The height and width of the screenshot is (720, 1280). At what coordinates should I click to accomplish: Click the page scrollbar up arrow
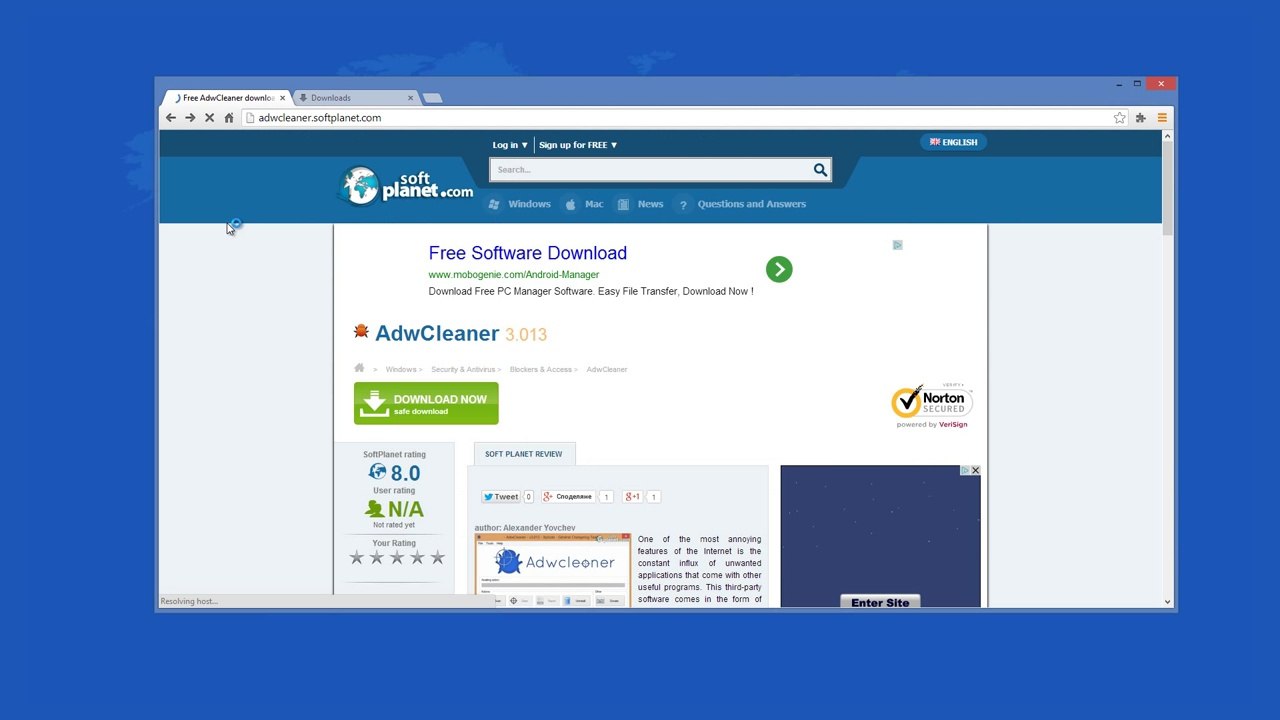pos(1167,136)
